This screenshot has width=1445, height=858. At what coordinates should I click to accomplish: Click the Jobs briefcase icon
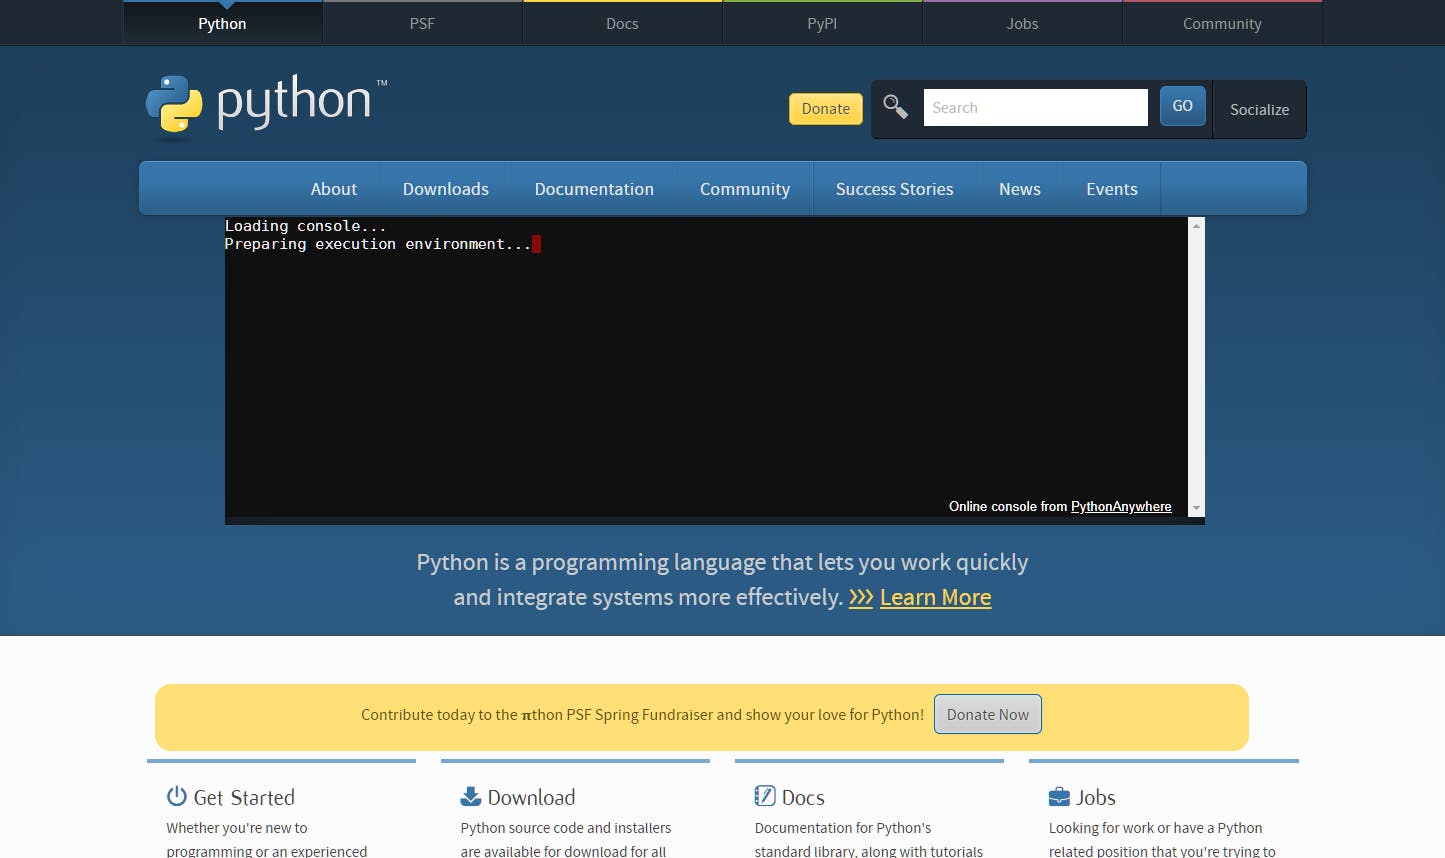[x=1059, y=797]
